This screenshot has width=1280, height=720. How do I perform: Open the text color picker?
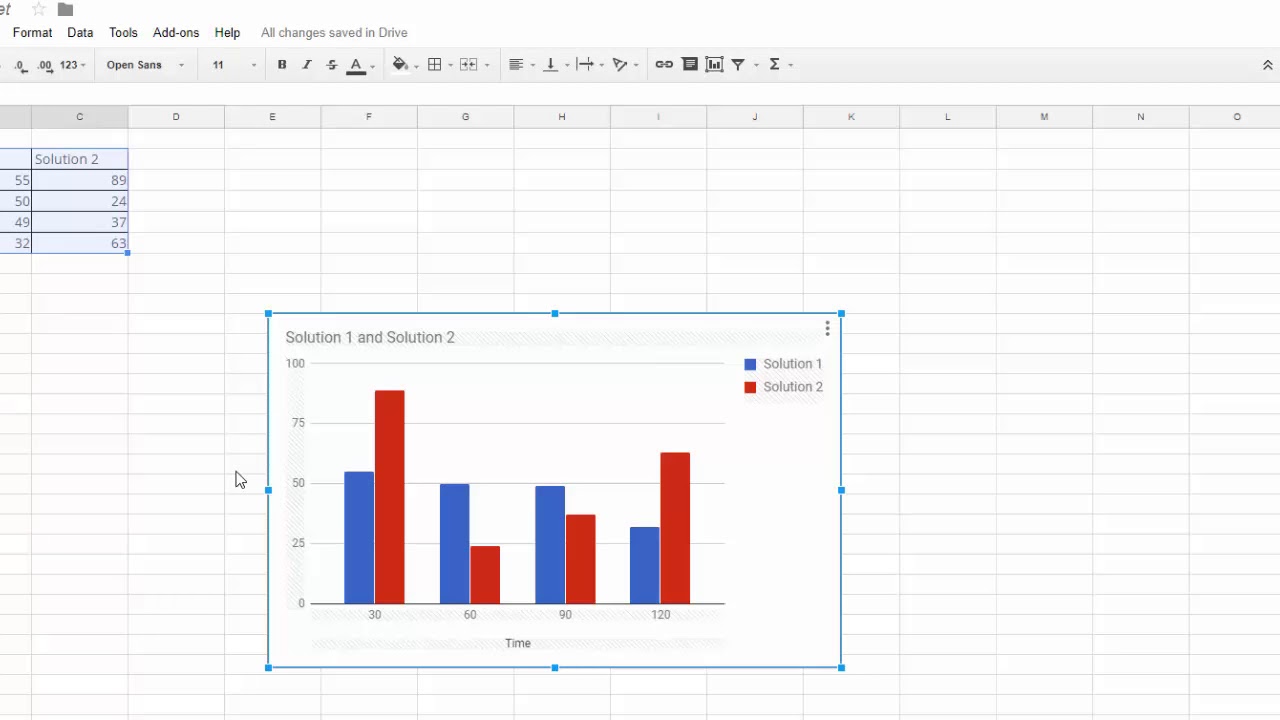point(356,65)
